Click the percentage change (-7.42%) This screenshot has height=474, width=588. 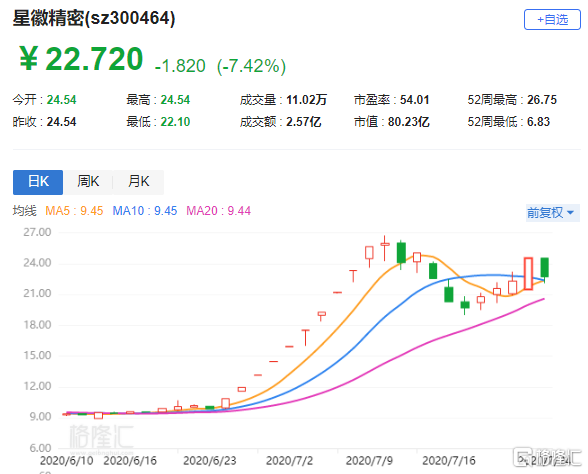point(251,66)
